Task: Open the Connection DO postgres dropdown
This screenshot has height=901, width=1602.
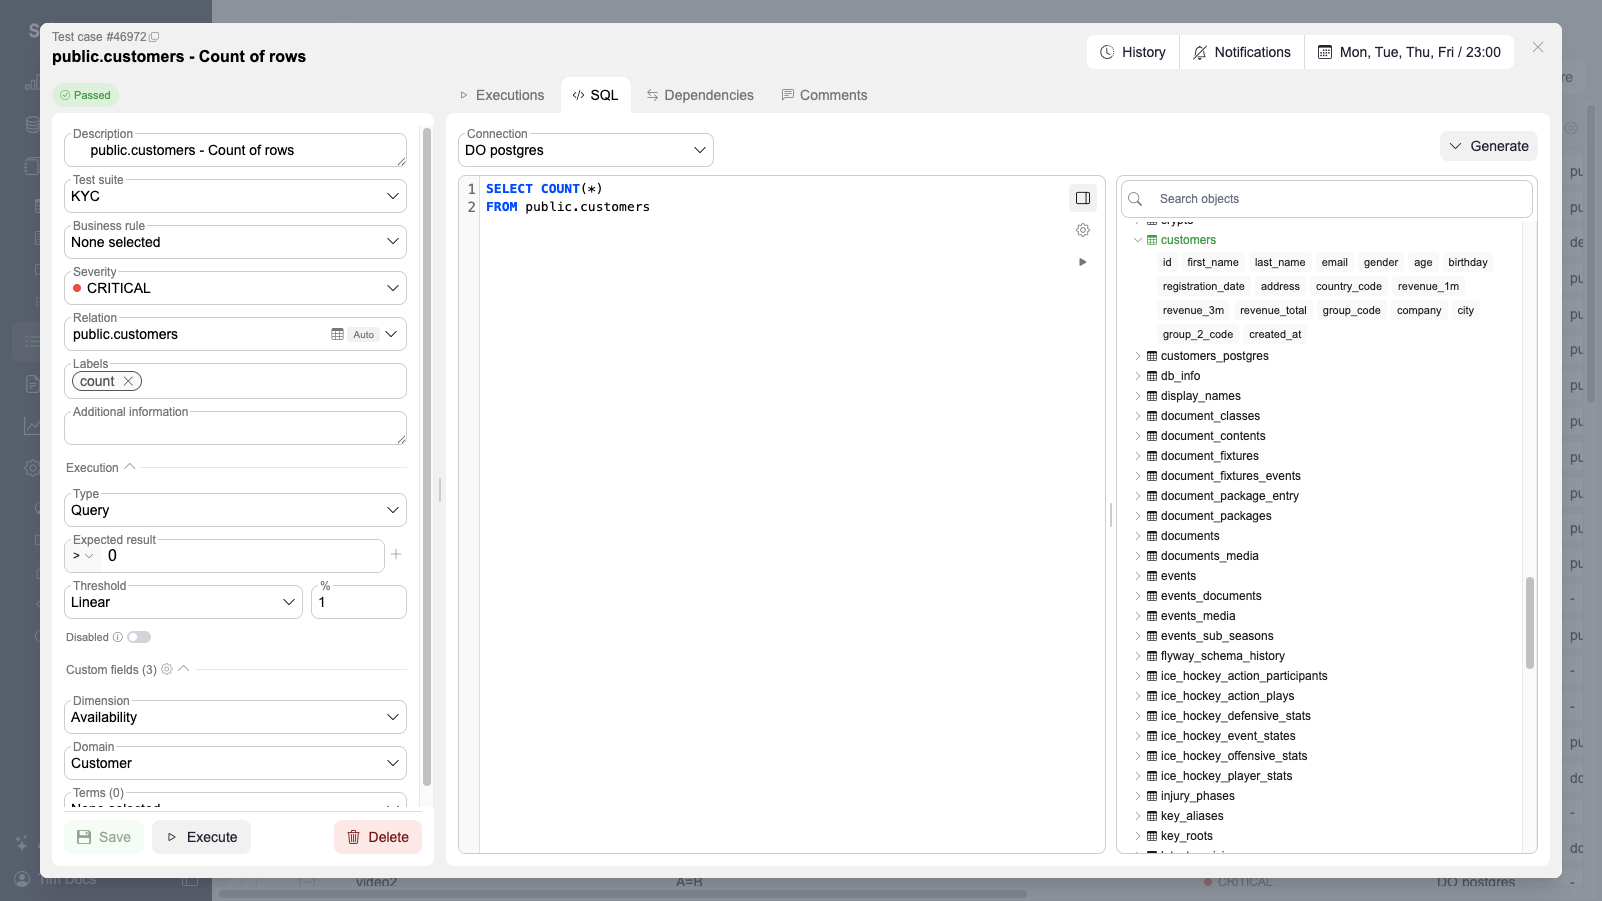Action: coord(586,150)
